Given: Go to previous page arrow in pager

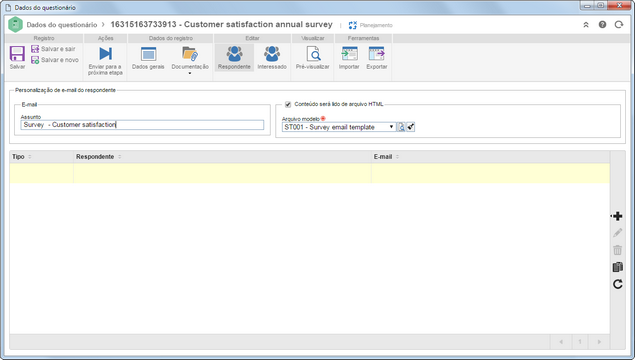Looking at the screenshot, I should 561,342.
